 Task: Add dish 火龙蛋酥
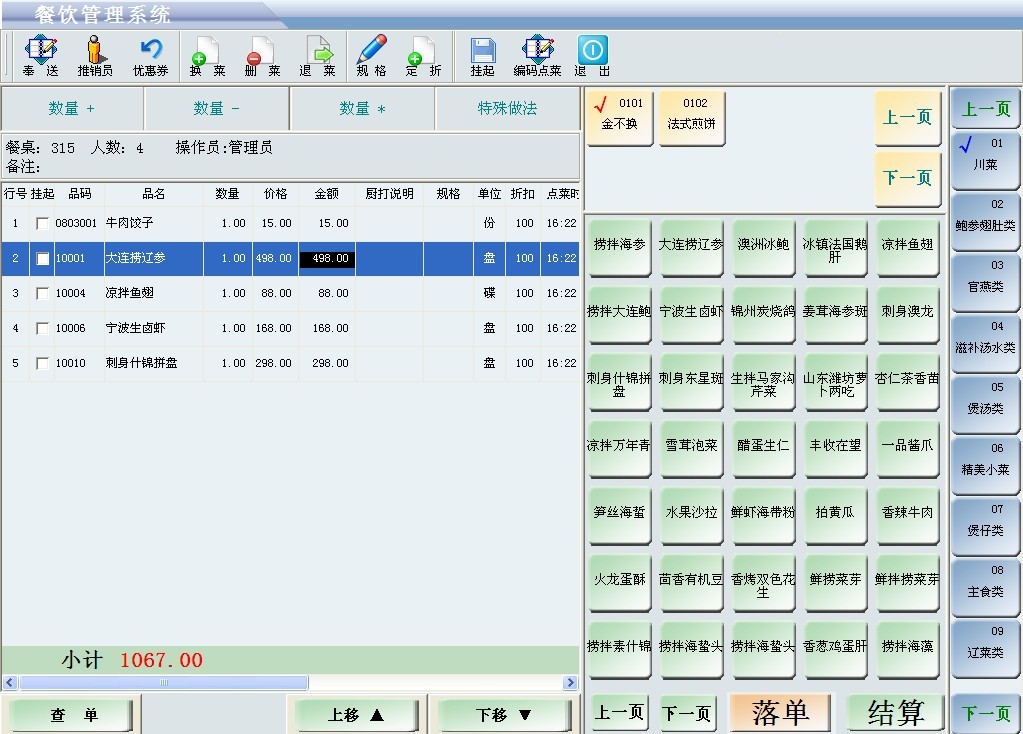click(x=619, y=583)
